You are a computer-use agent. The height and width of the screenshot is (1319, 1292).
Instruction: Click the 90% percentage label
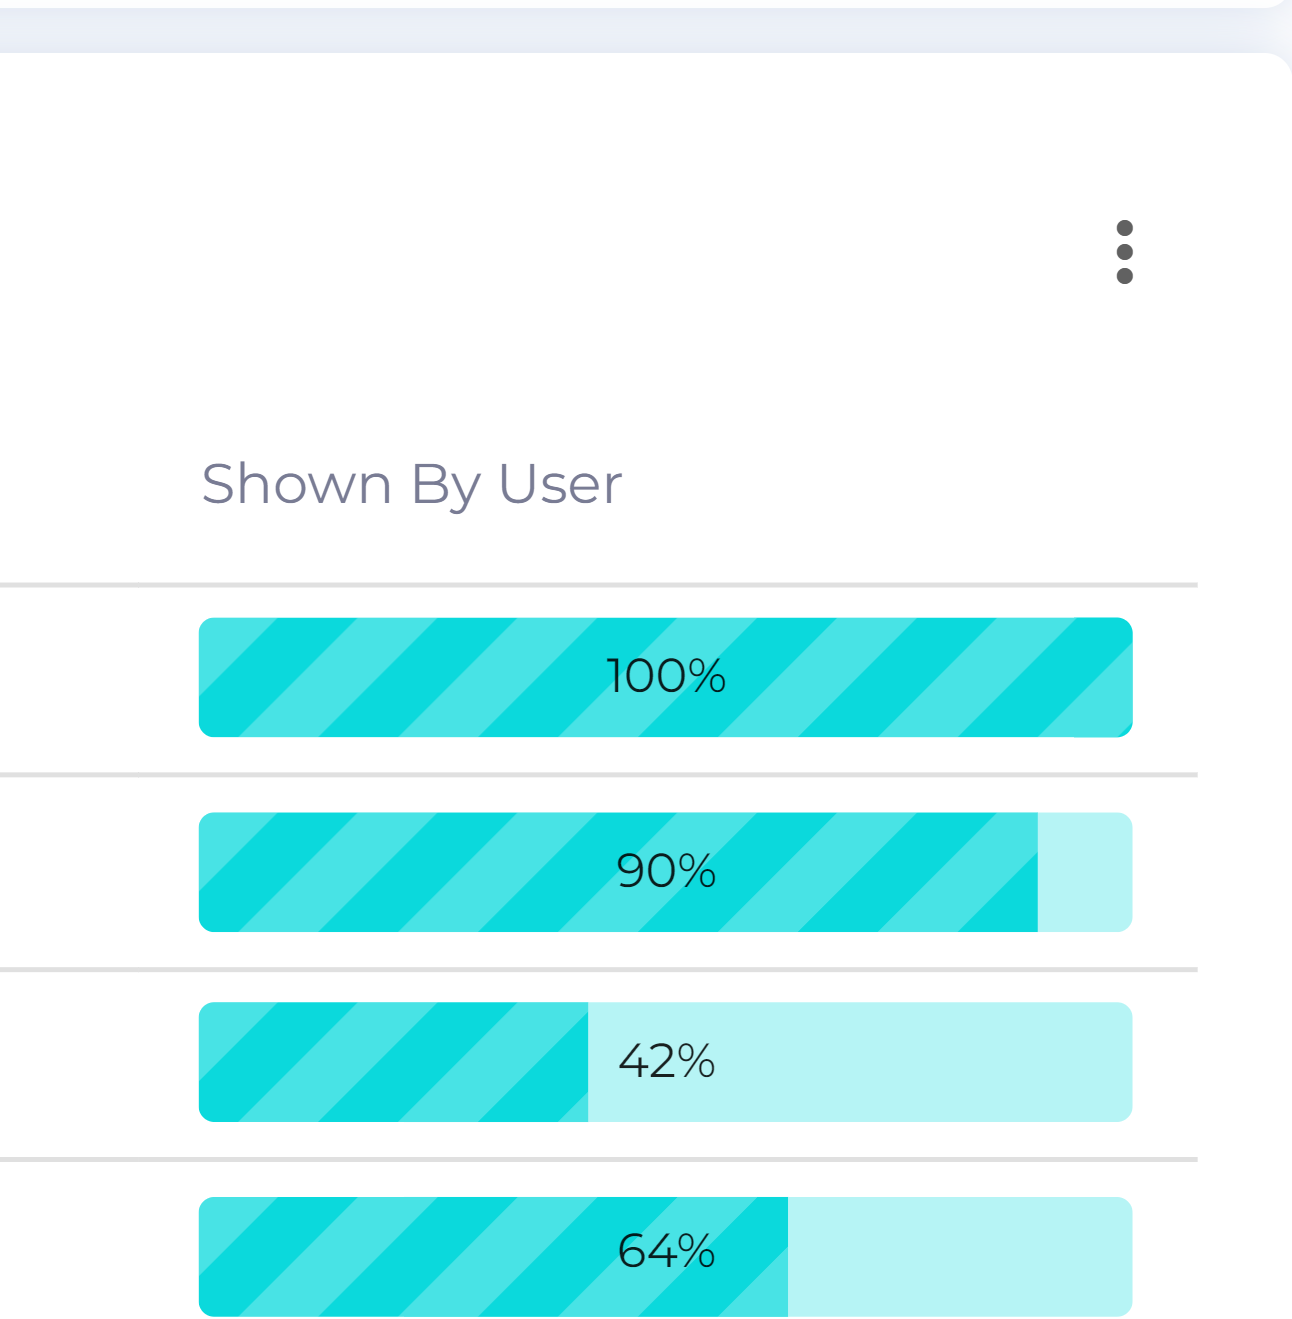click(666, 871)
